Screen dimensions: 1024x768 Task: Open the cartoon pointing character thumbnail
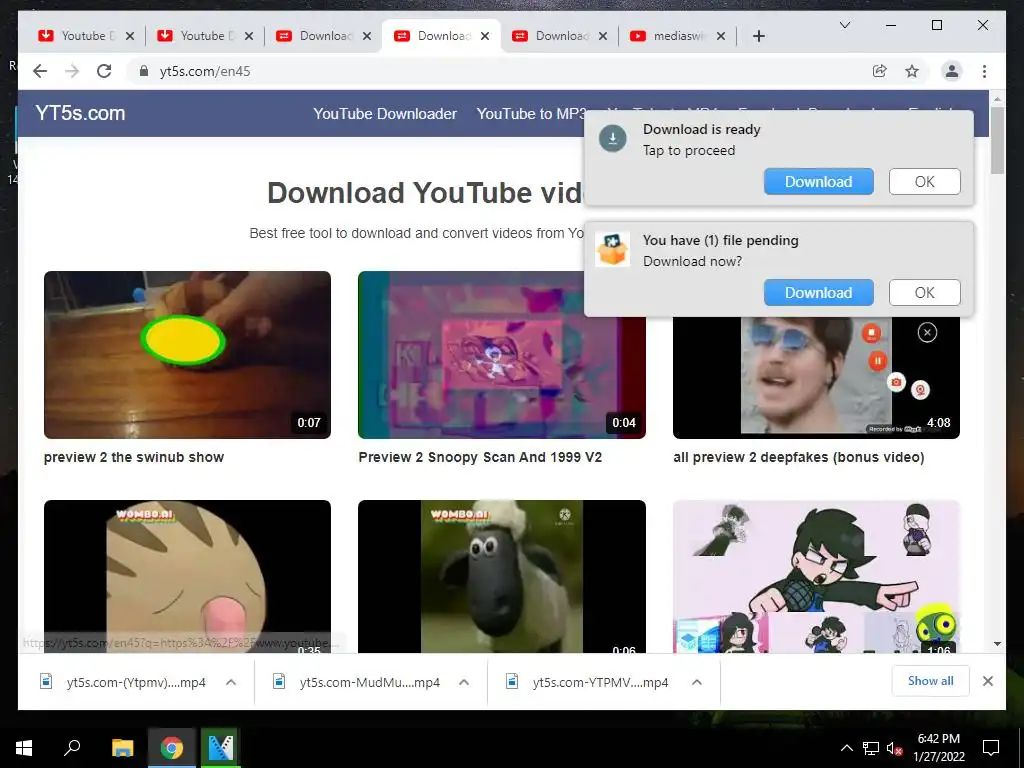tap(816, 577)
